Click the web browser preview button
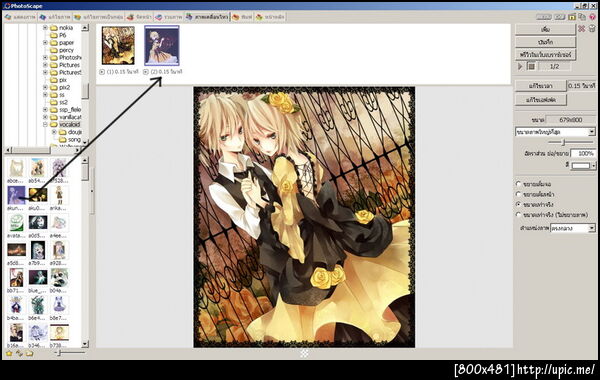The width and height of the screenshot is (600, 380). [545, 55]
